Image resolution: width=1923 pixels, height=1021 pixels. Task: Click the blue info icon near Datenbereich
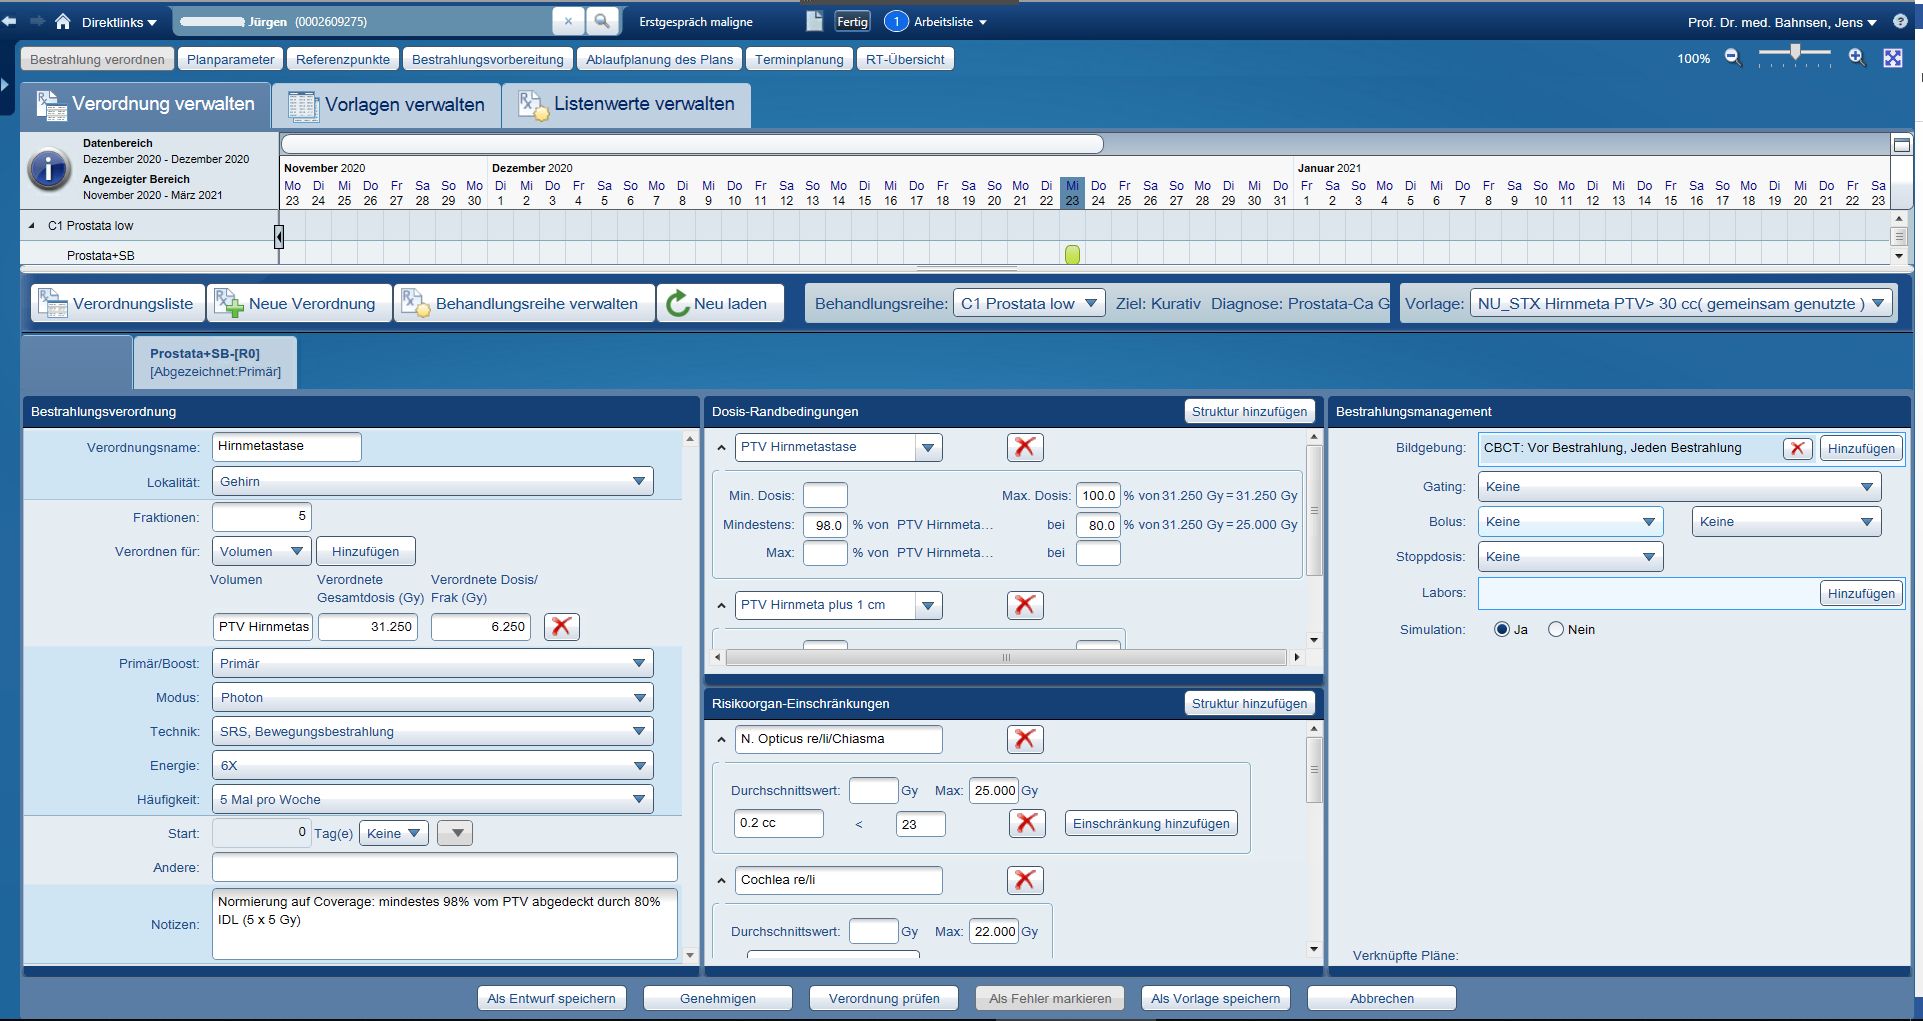[48, 169]
